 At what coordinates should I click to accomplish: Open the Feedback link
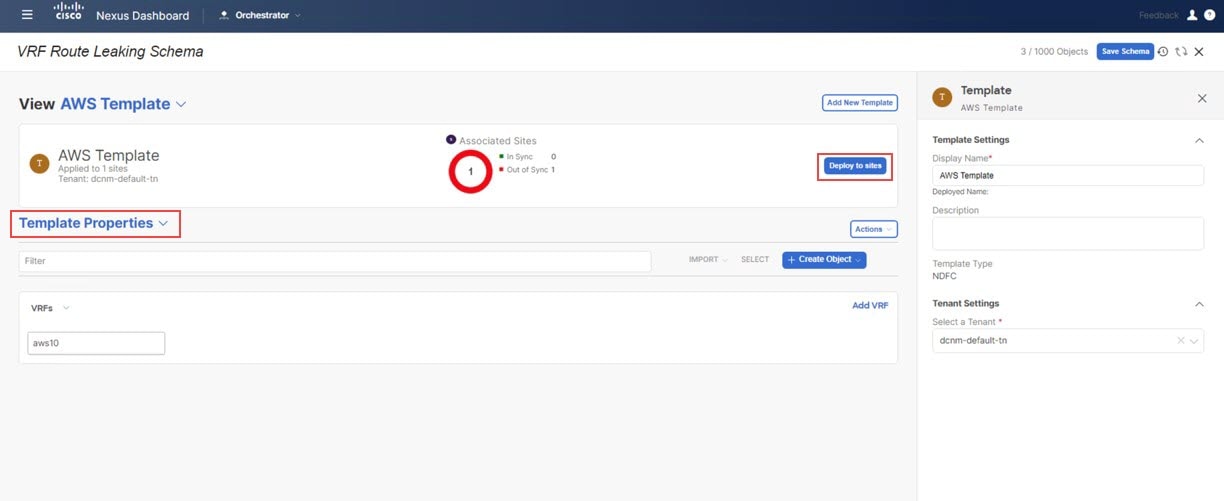pos(1158,15)
